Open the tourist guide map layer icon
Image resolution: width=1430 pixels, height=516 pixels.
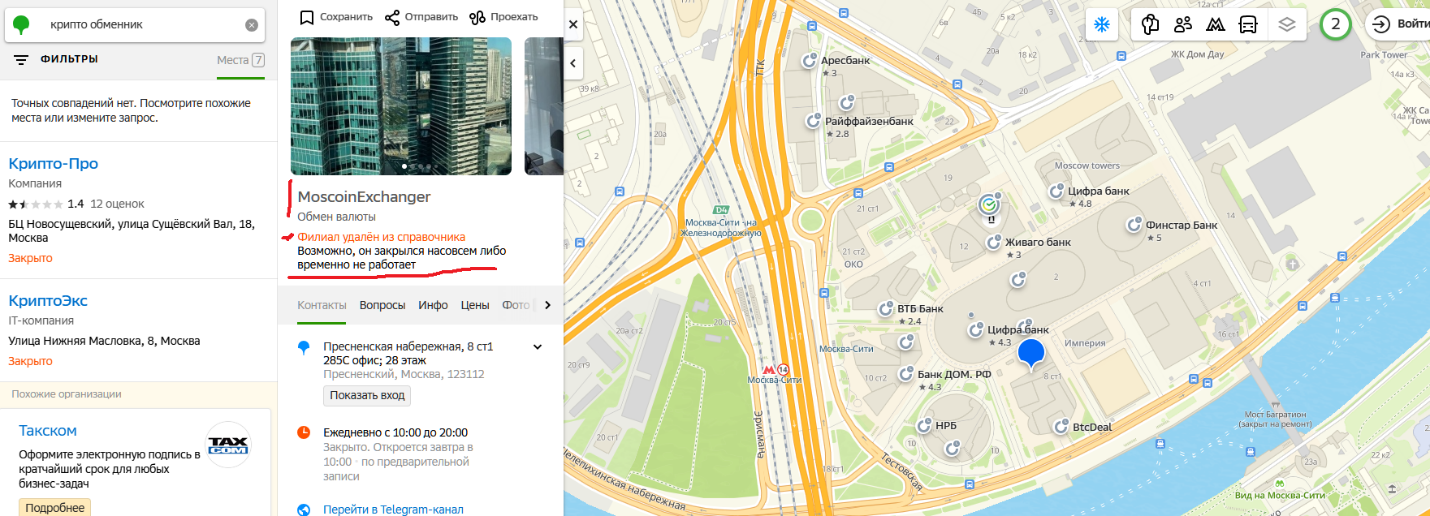1150,24
